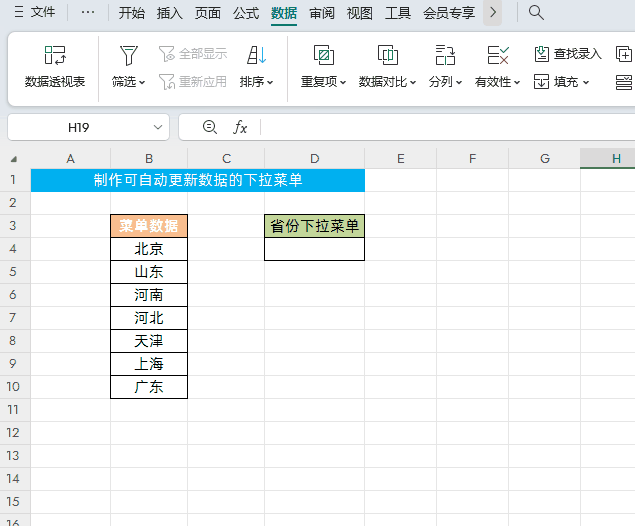The width and height of the screenshot is (635, 526).
Task: Click the 重新应用 funnel icon
Action: point(167,82)
